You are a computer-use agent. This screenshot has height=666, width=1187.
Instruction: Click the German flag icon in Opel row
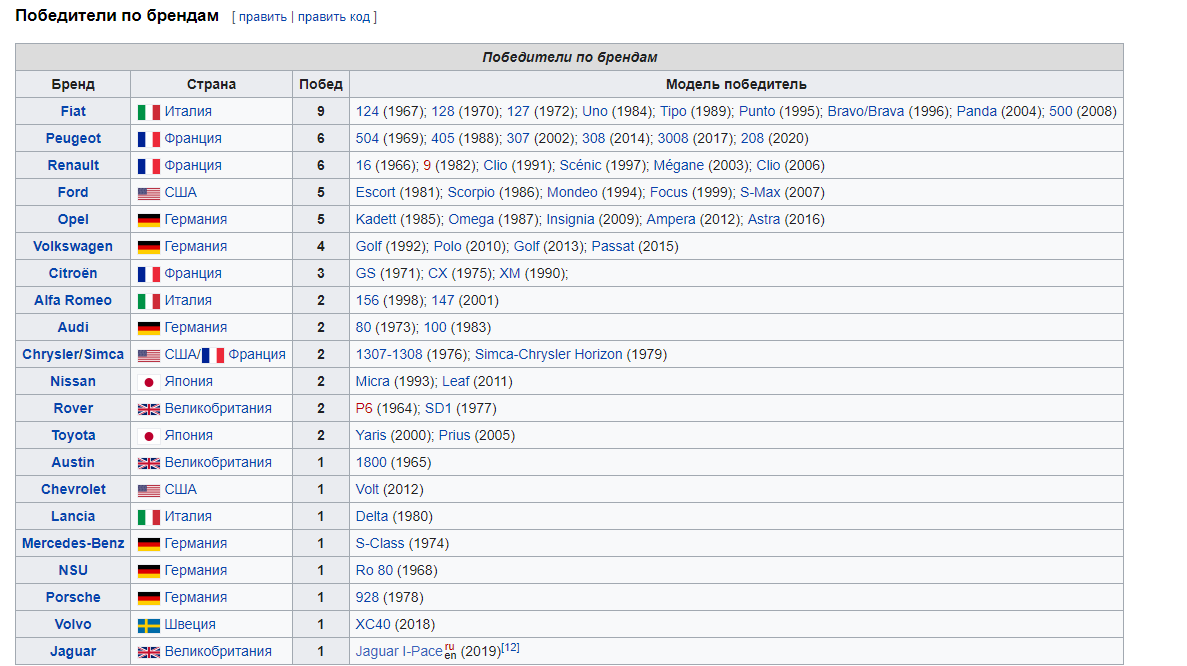click(x=148, y=220)
